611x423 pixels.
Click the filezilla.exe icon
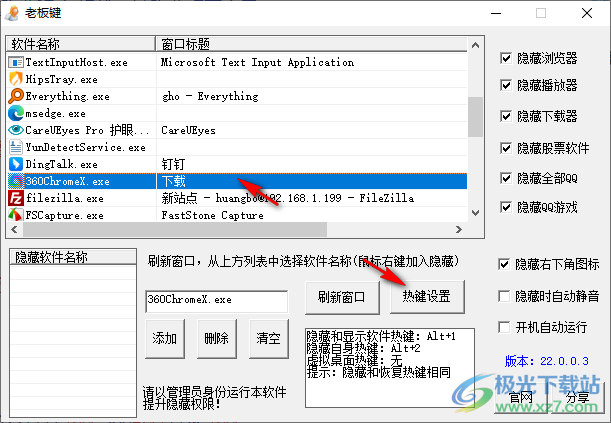16,198
